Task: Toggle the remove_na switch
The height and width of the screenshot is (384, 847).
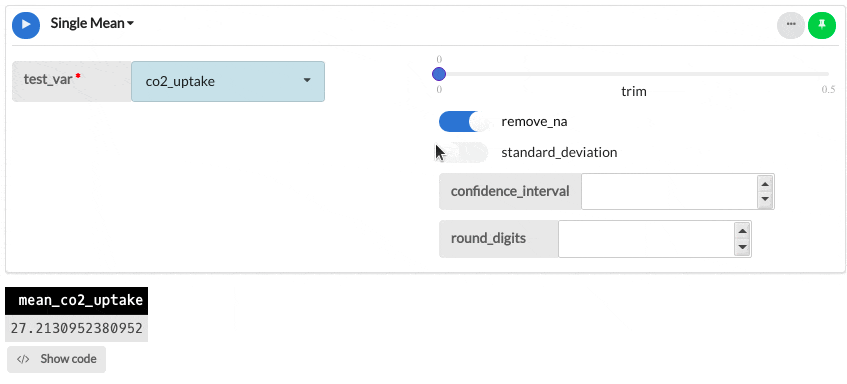Action: point(463,122)
